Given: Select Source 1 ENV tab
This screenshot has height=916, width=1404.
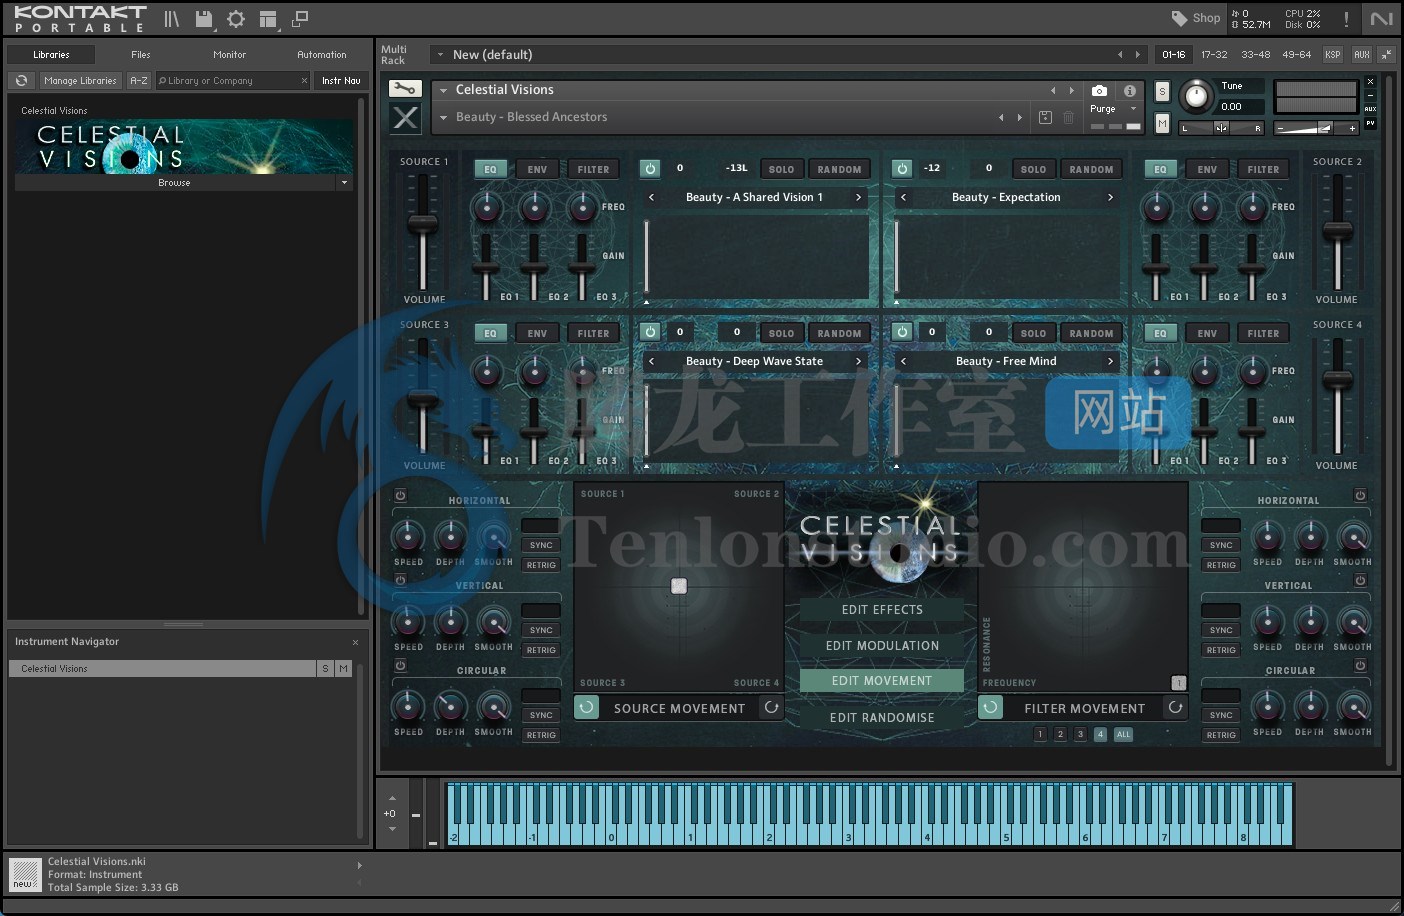Looking at the screenshot, I should (x=537, y=169).
